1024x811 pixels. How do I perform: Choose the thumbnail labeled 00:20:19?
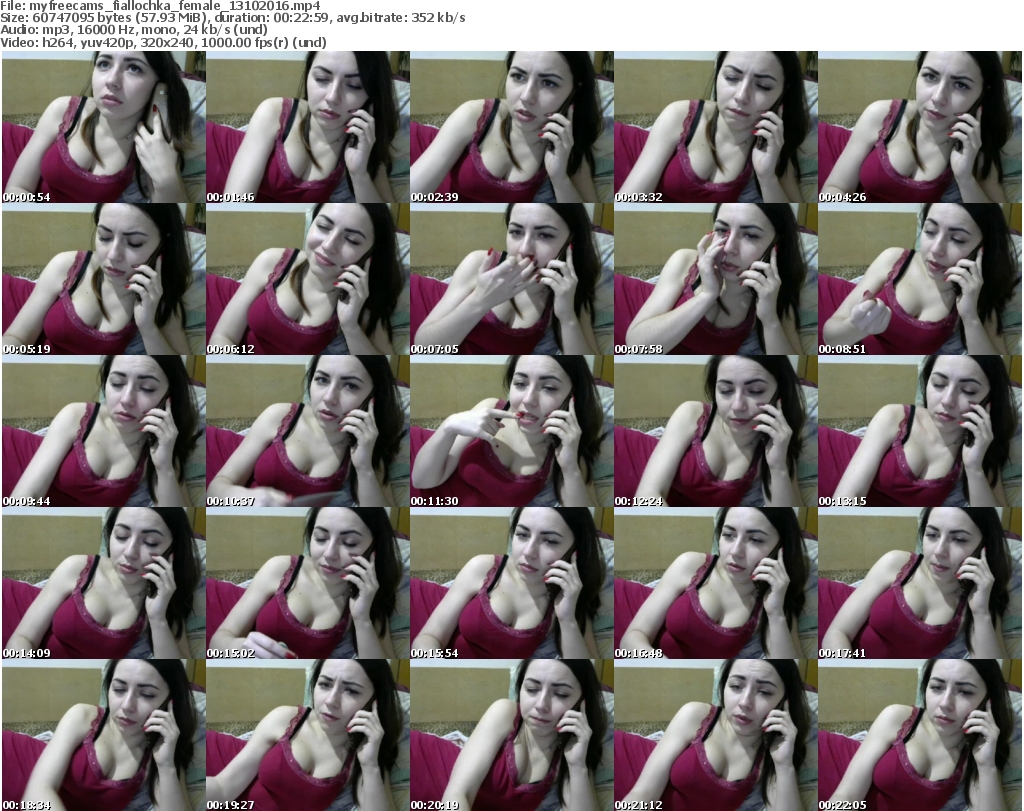(512, 735)
